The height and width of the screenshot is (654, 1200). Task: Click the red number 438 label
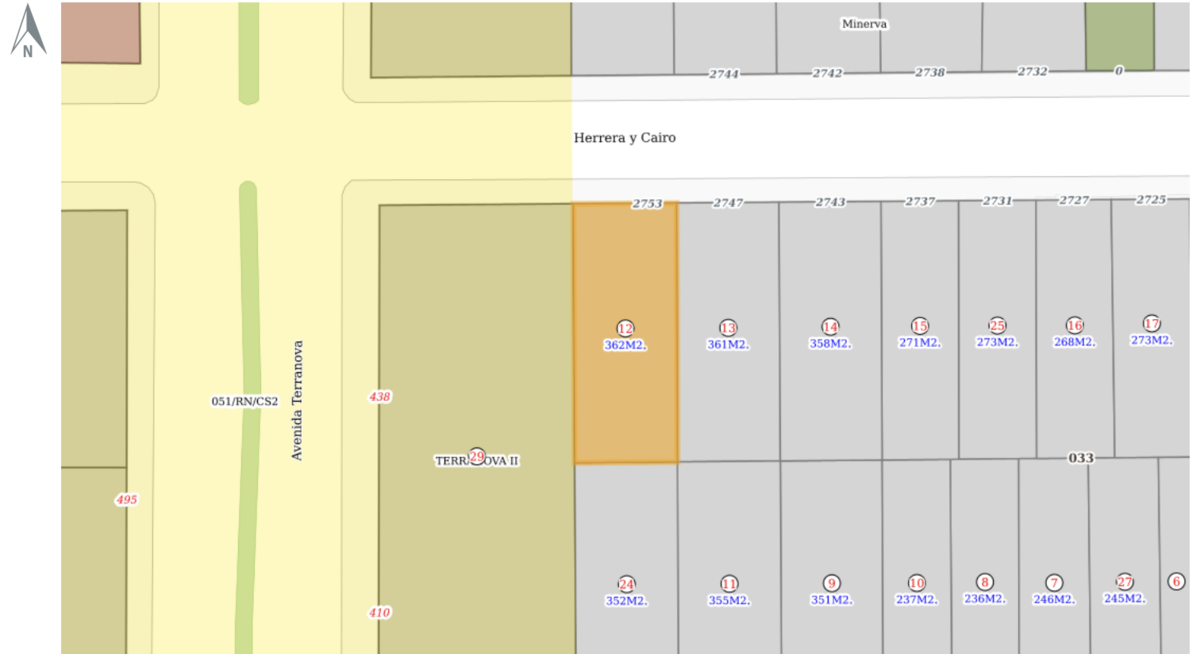[380, 397]
